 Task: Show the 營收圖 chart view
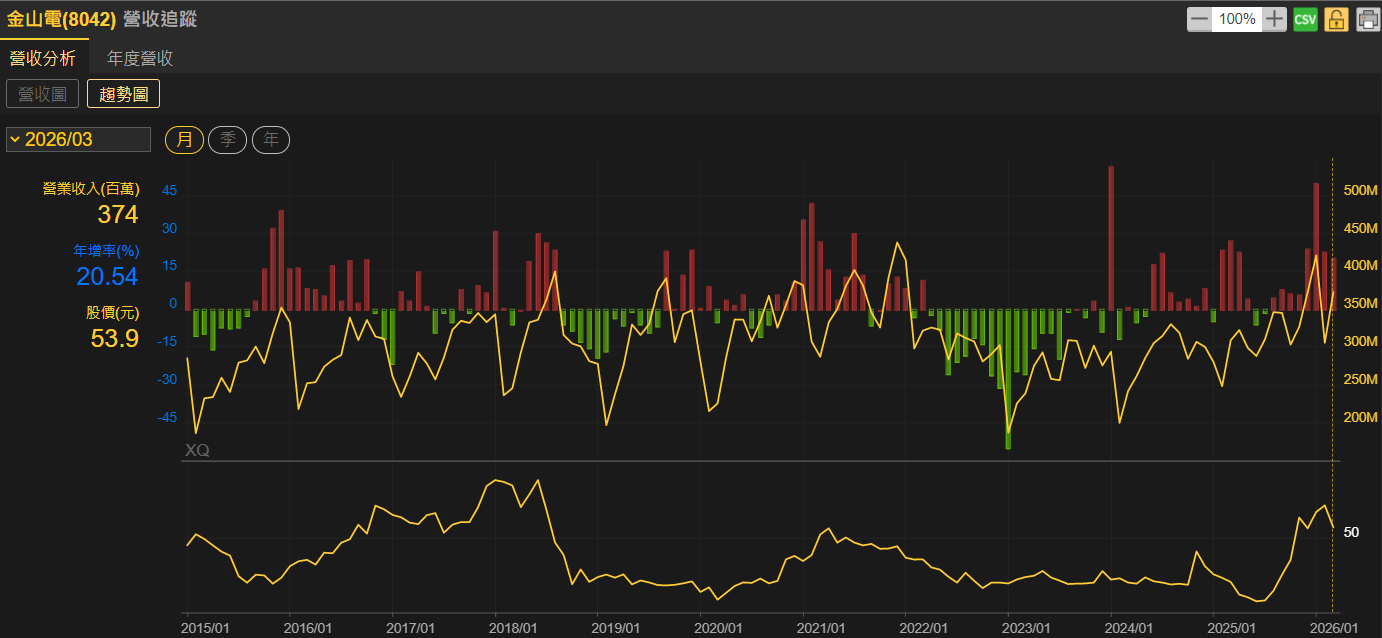point(42,94)
